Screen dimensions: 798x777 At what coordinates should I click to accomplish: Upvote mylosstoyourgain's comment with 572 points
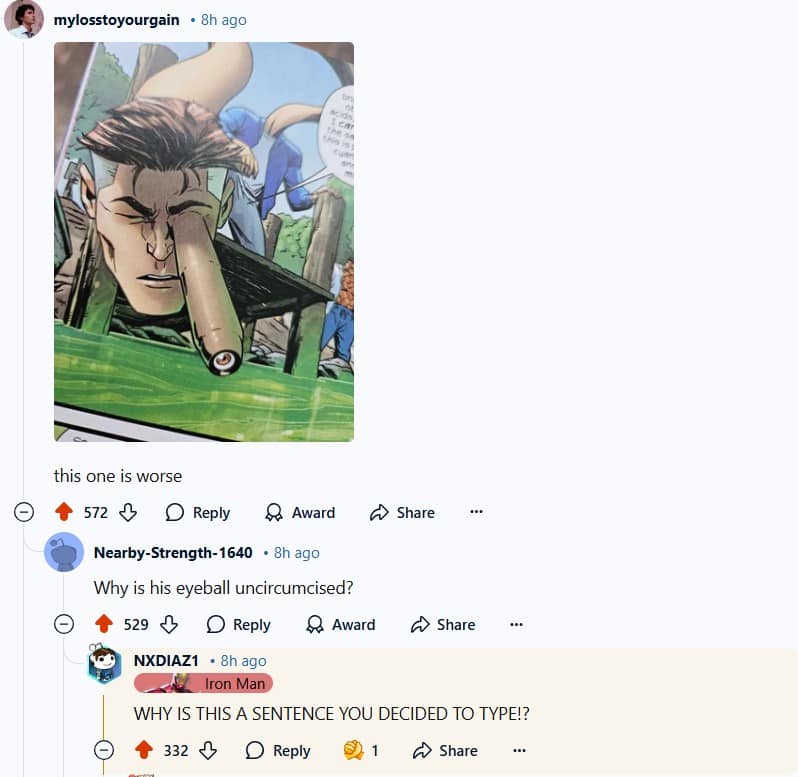tap(64, 512)
